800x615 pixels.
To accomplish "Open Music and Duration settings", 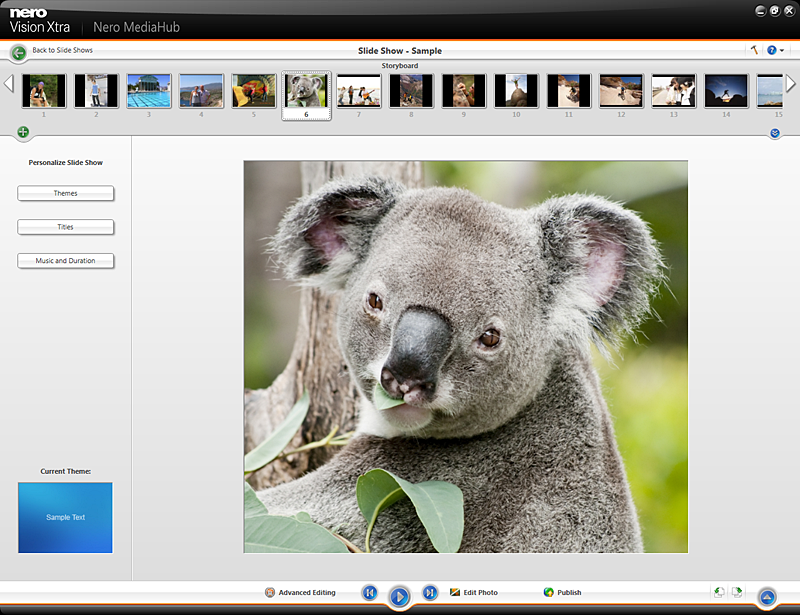I will point(65,261).
